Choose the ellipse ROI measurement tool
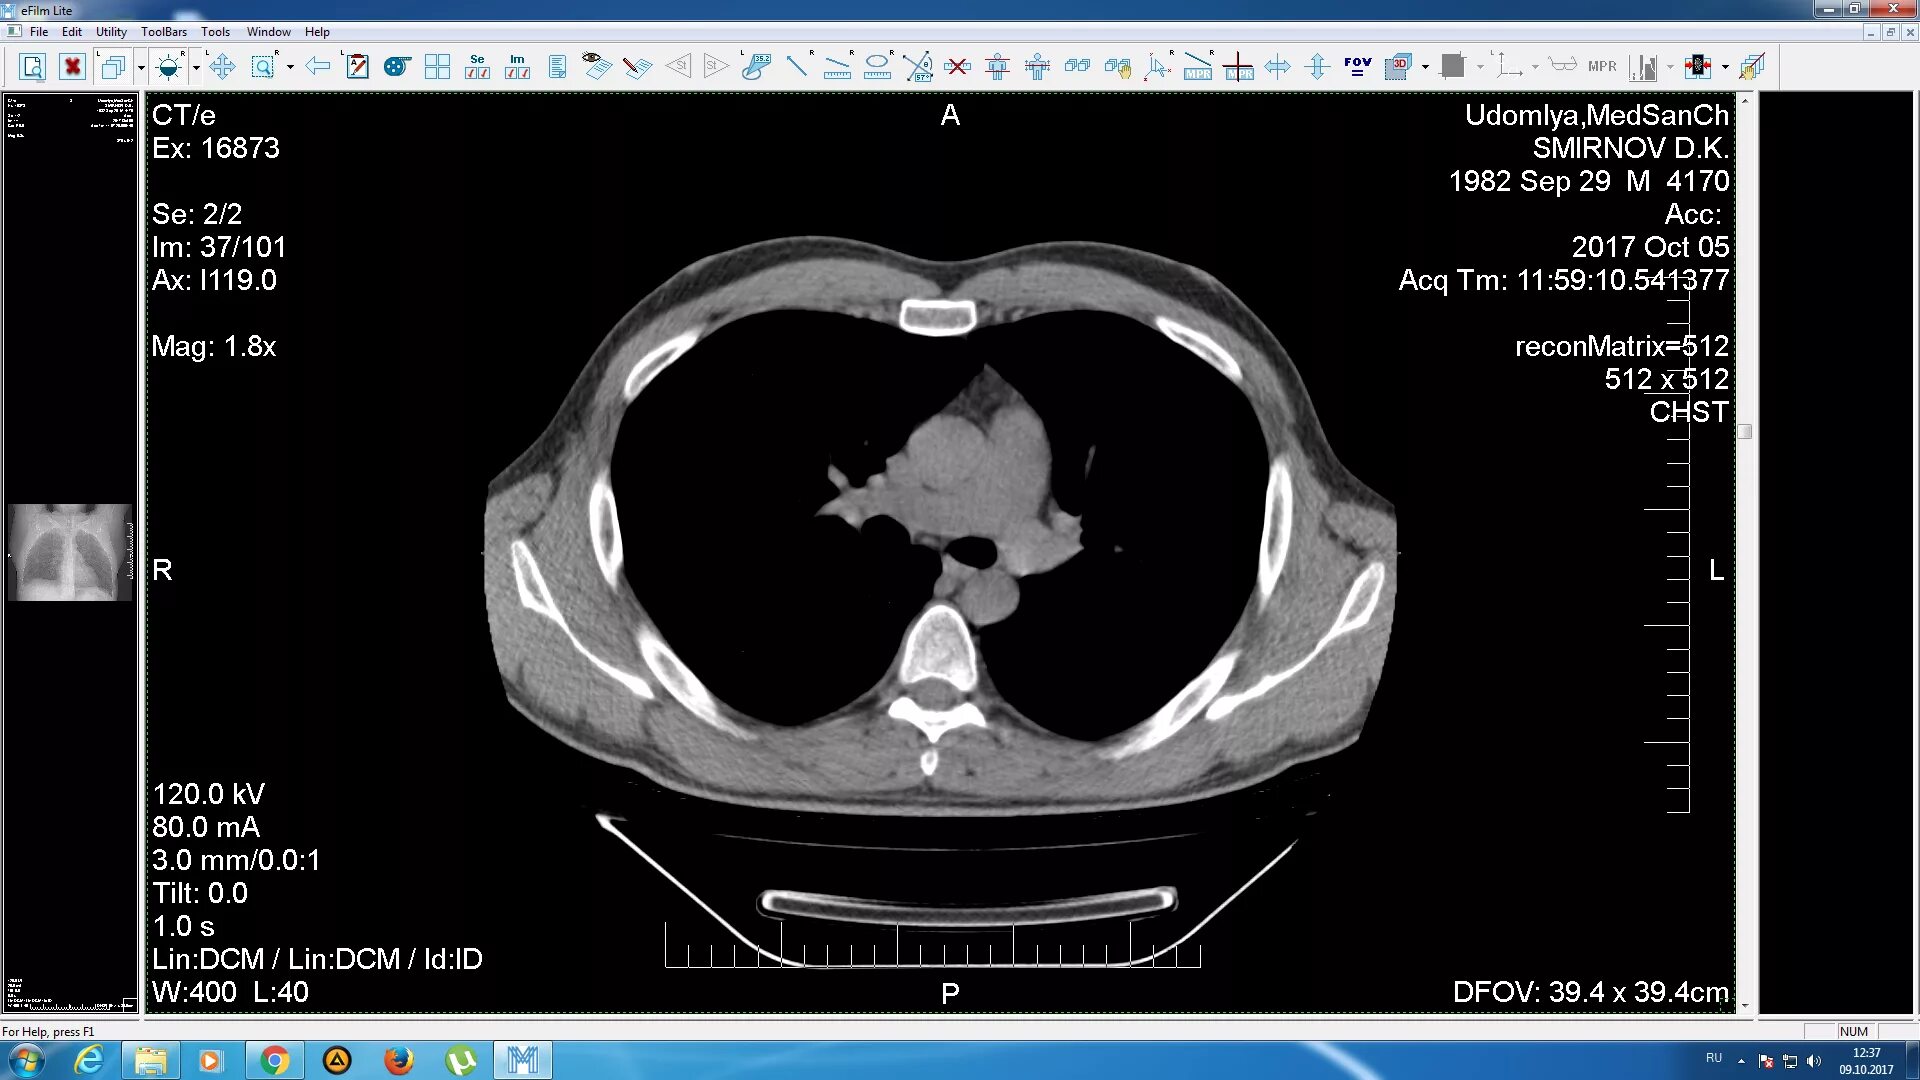The image size is (1920, 1080). coord(877,67)
